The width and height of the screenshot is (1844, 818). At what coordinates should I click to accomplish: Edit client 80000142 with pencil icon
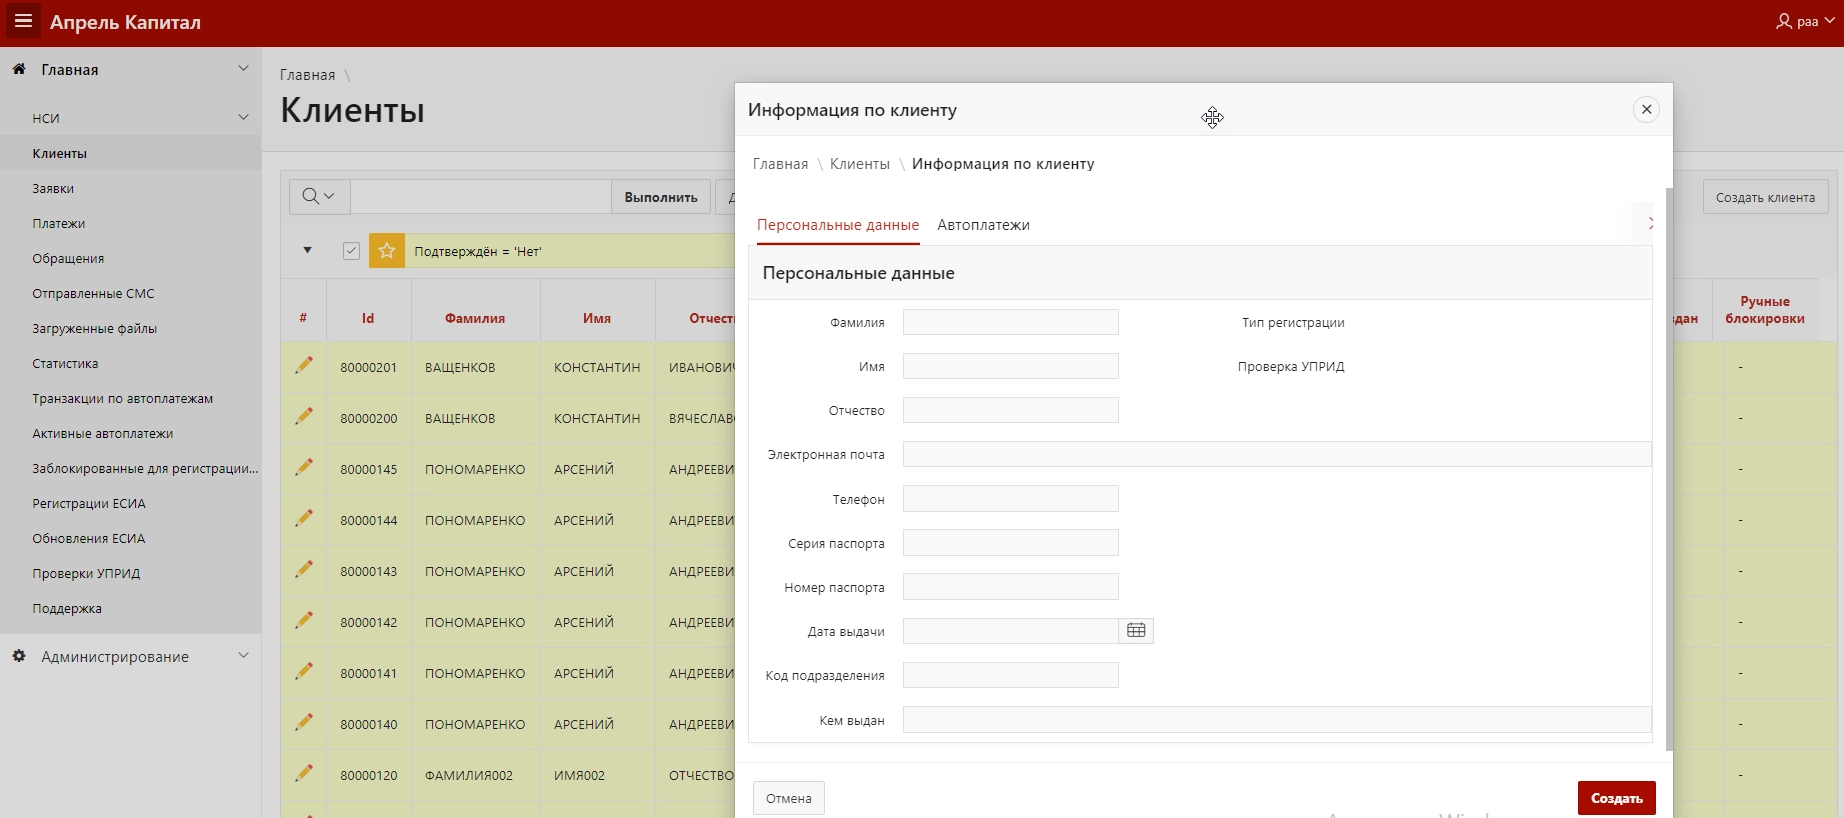304,621
